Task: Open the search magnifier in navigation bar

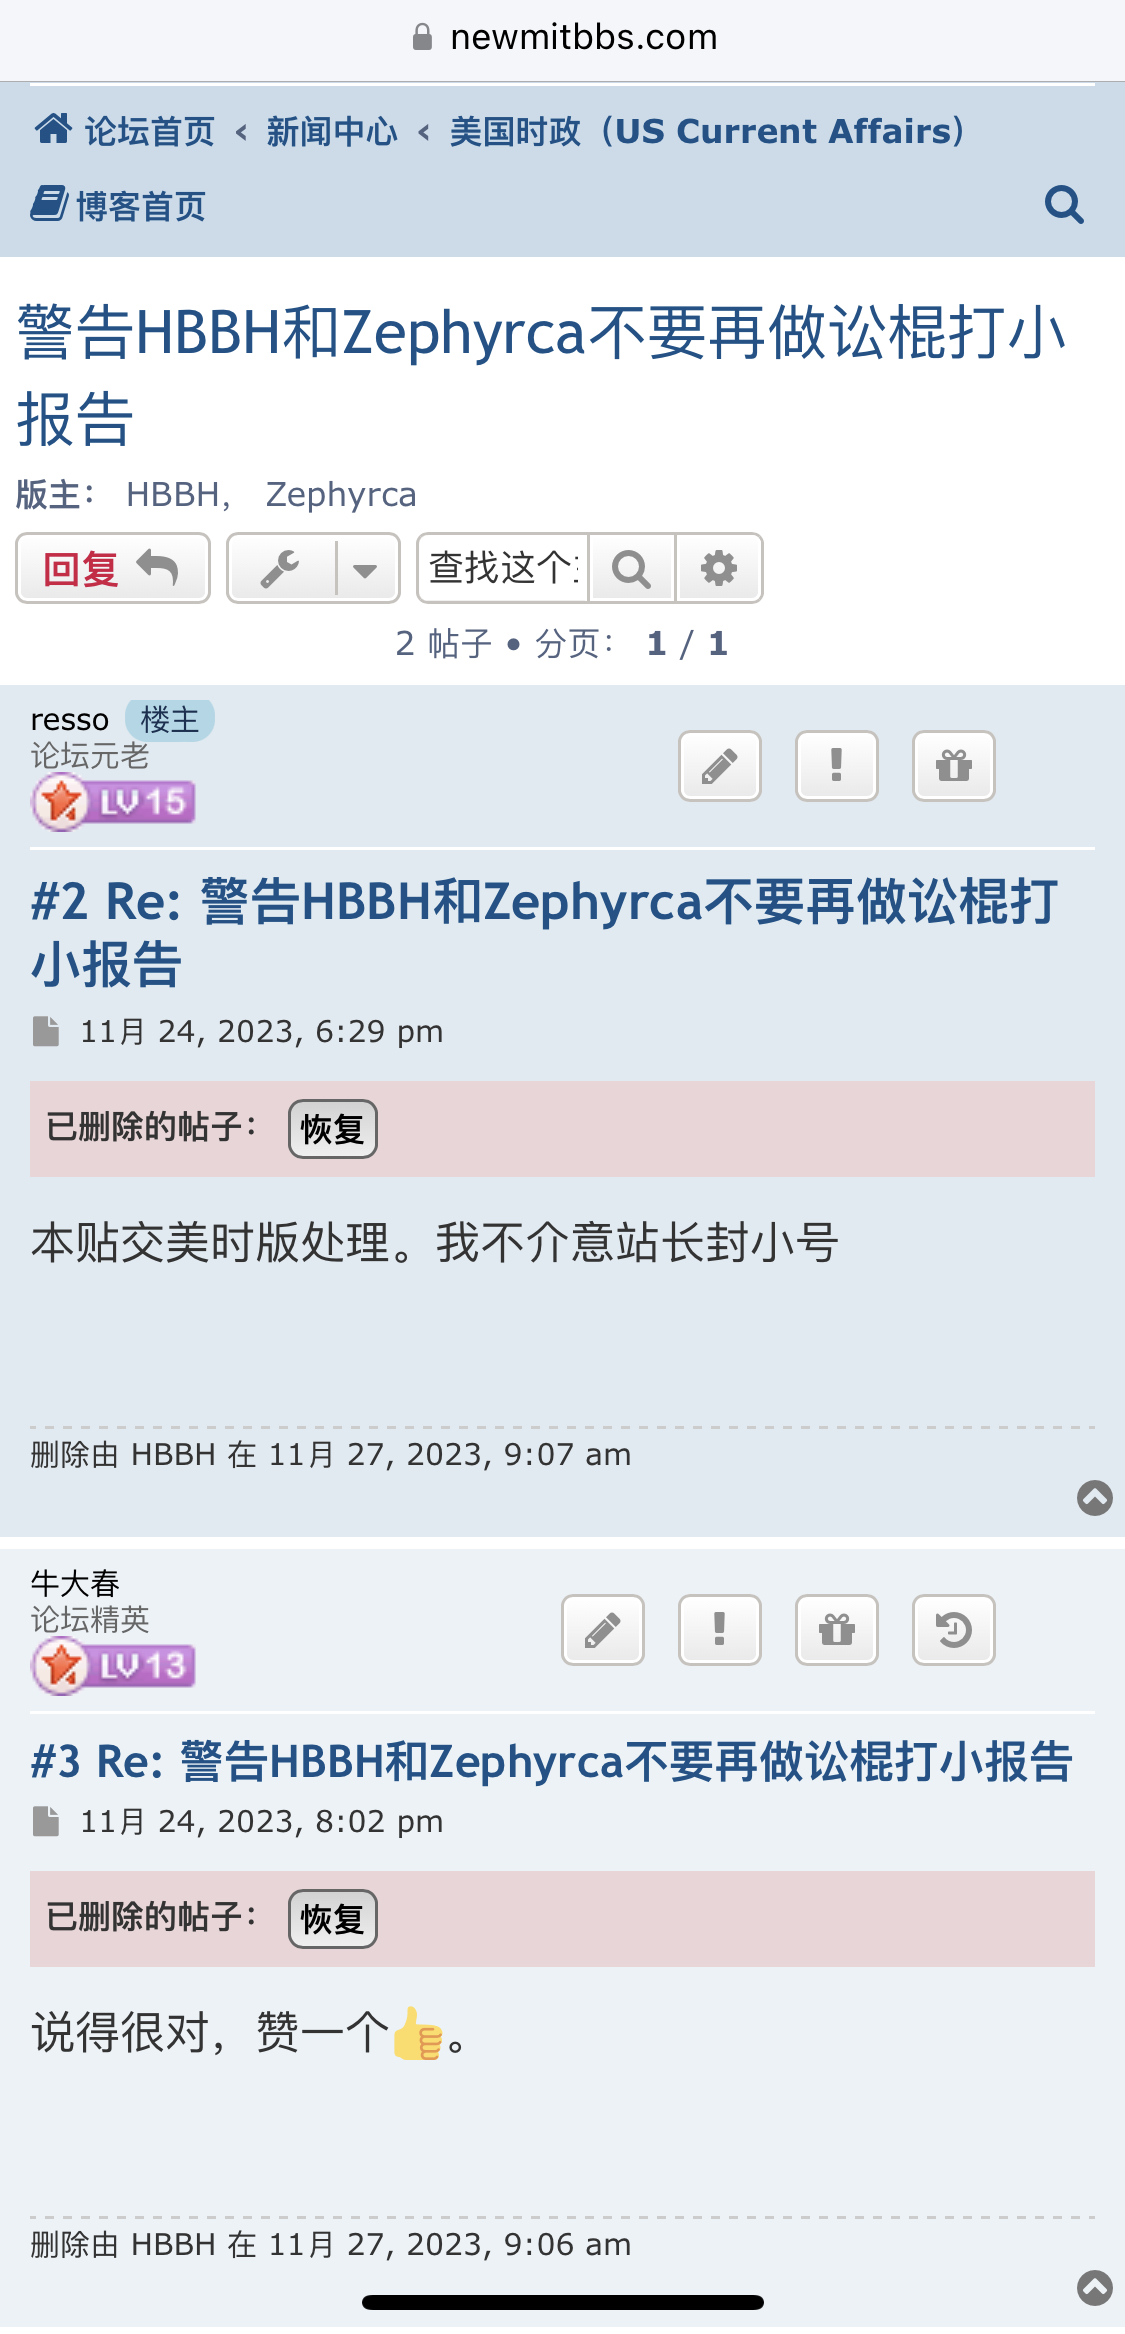Action: 1064,205
